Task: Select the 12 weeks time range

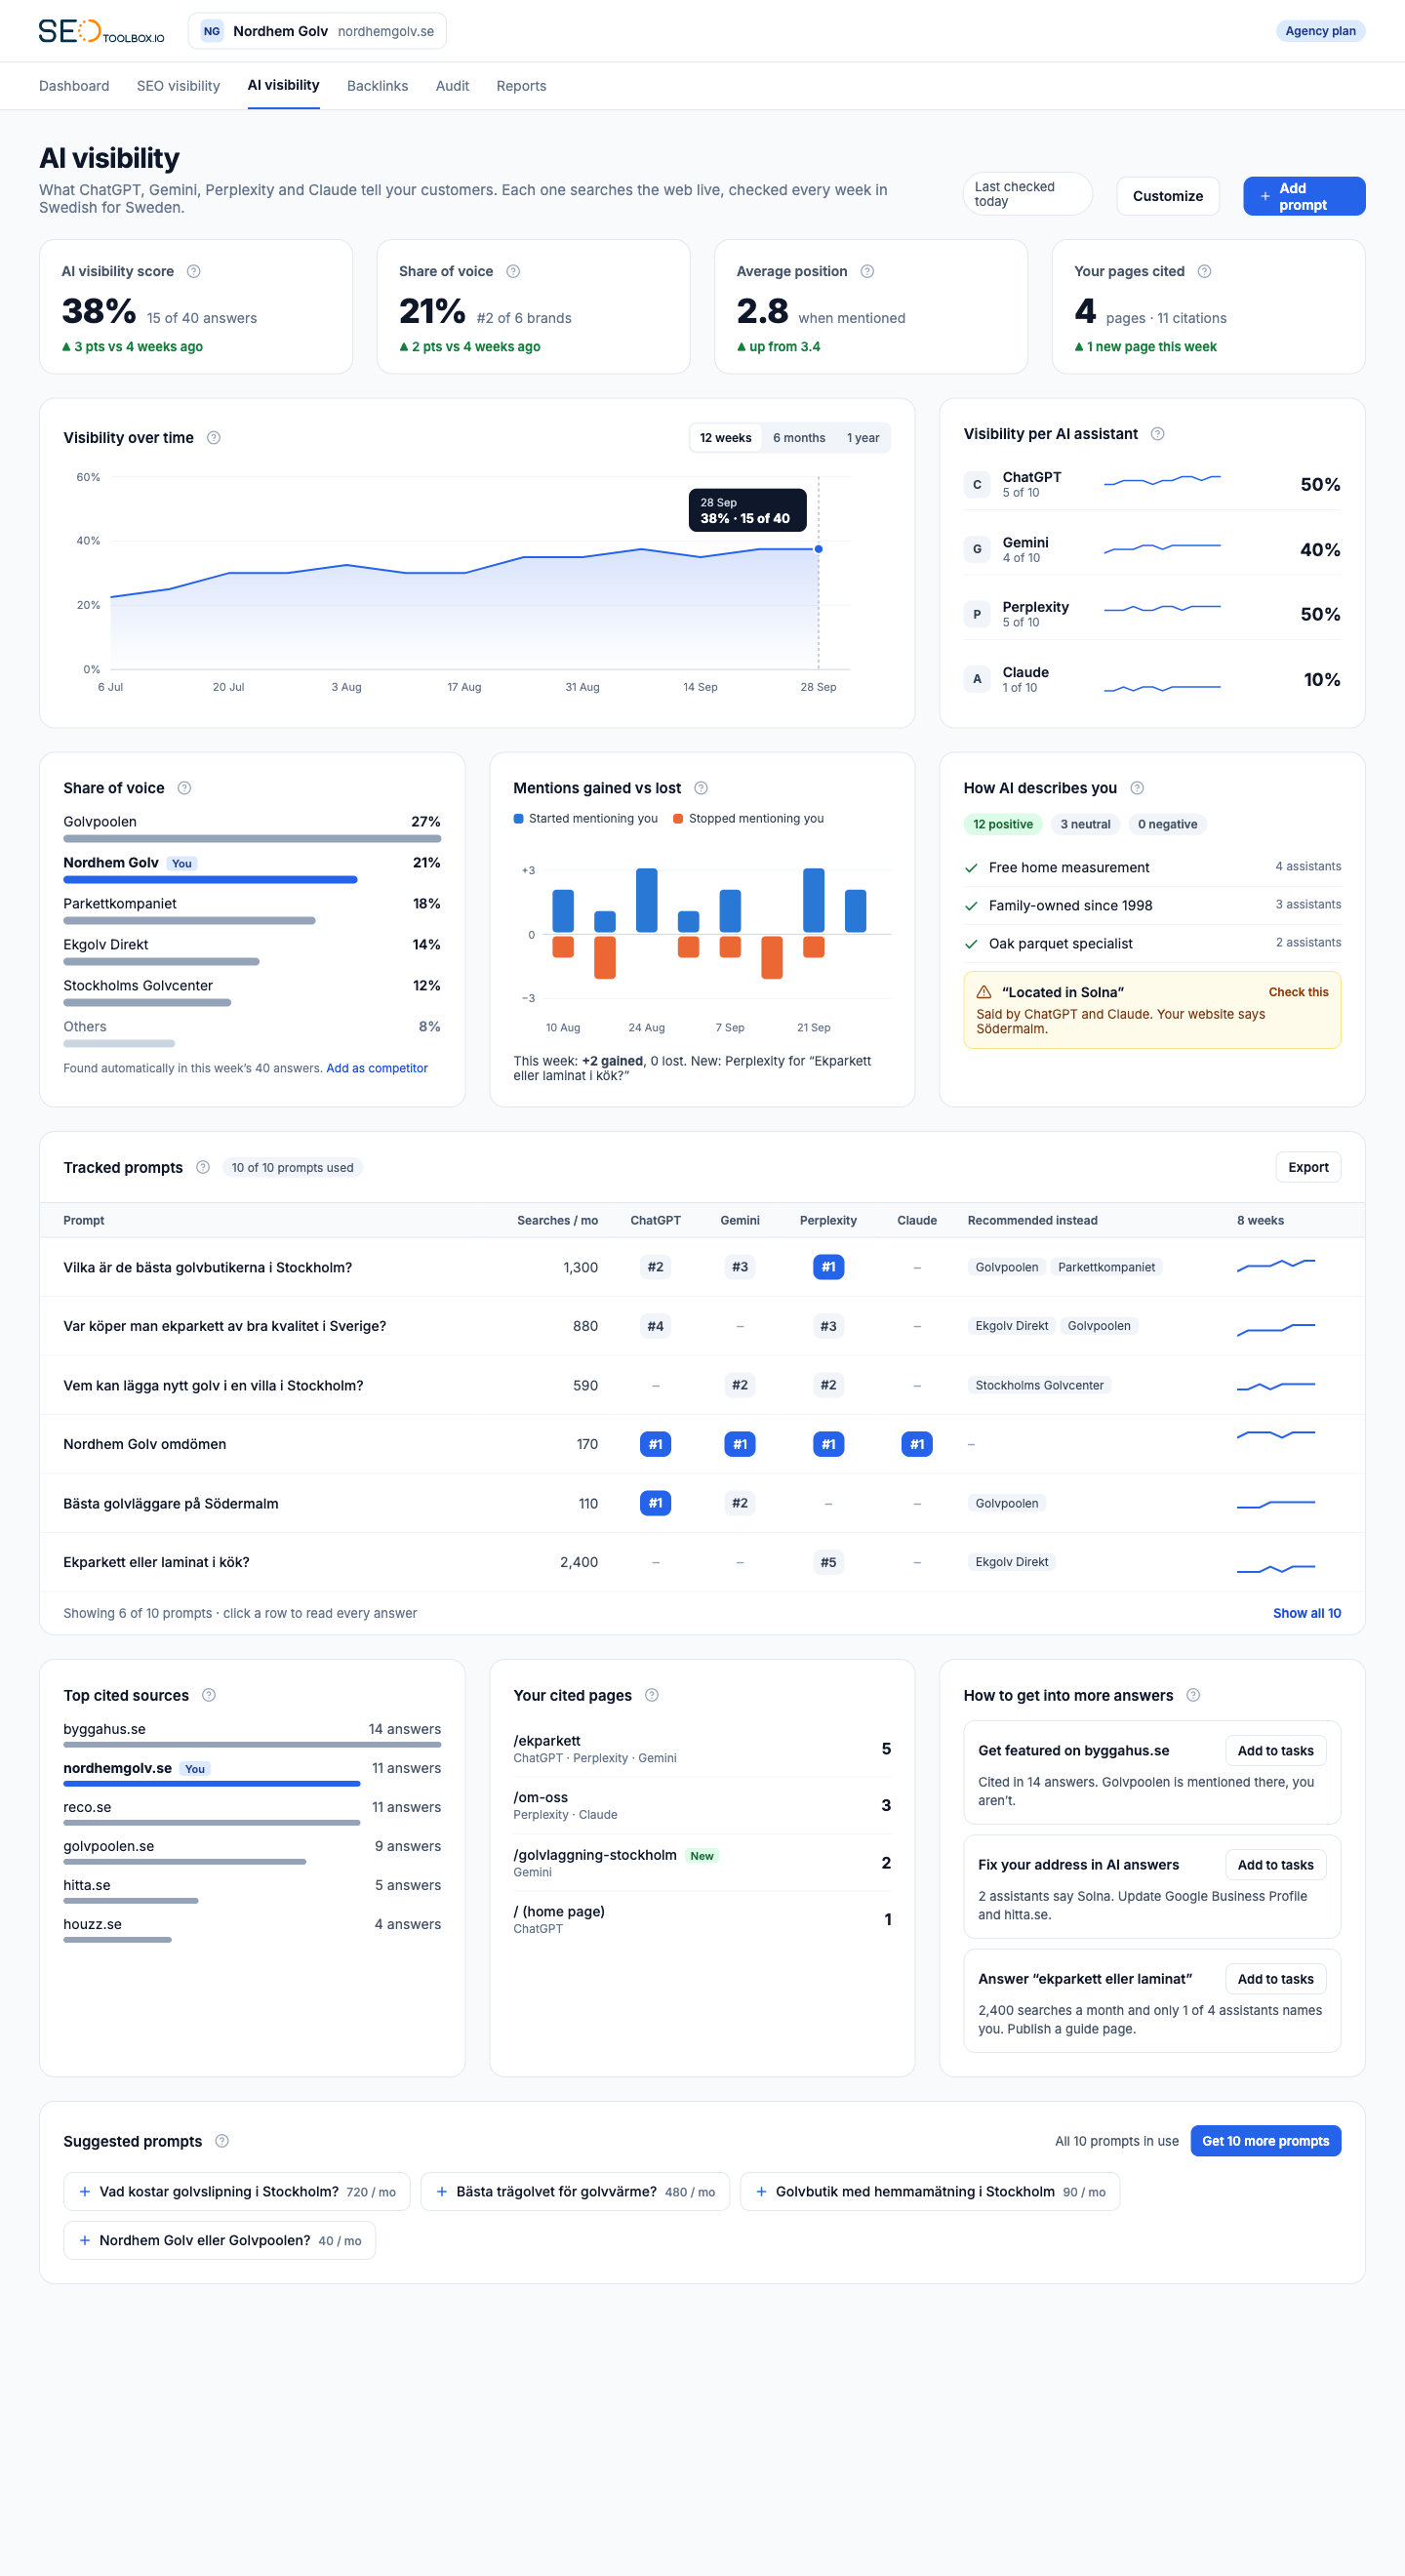Action: 725,438
